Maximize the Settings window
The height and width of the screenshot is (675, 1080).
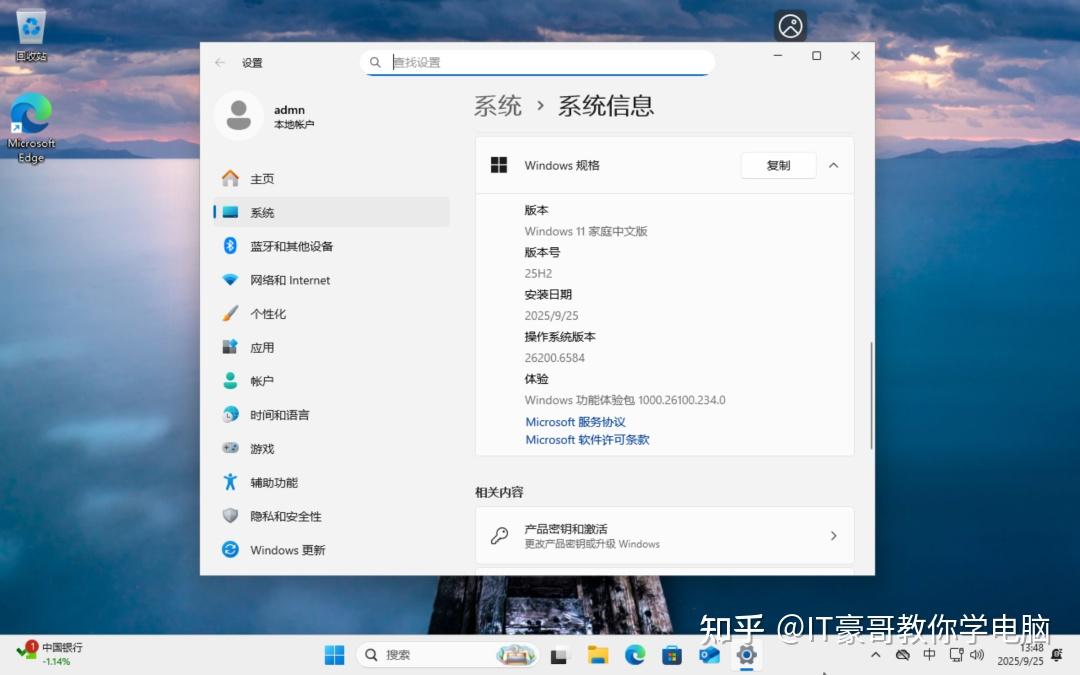coord(816,55)
